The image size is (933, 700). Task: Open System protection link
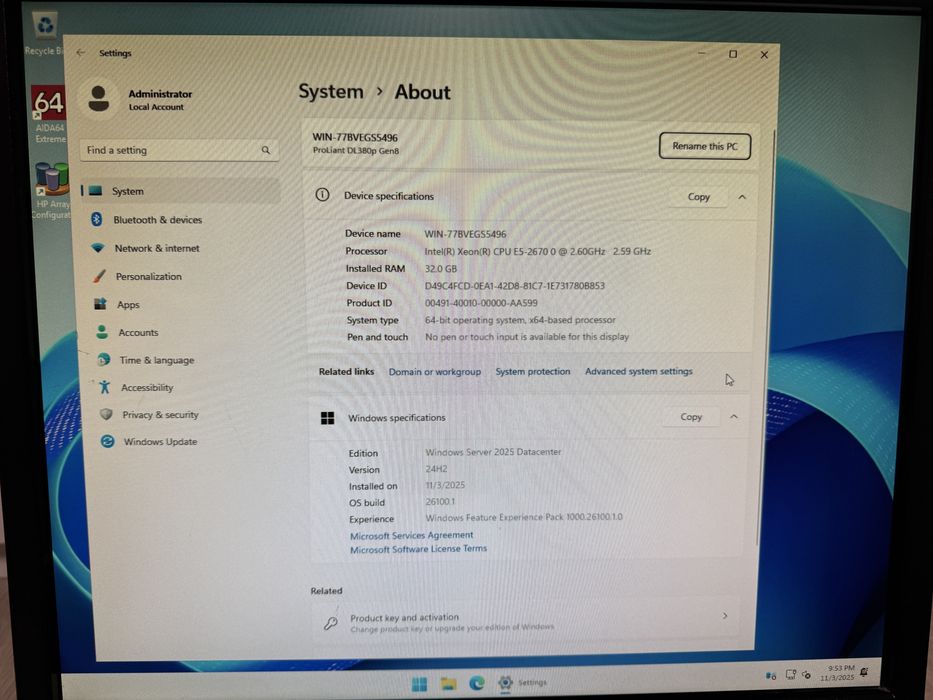coord(533,371)
